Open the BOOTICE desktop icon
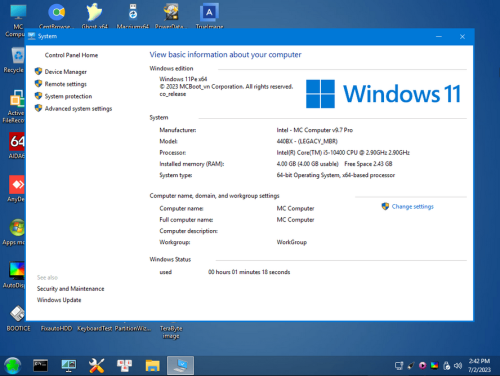The width and height of the screenshot is (500, 376). [18, 318]
